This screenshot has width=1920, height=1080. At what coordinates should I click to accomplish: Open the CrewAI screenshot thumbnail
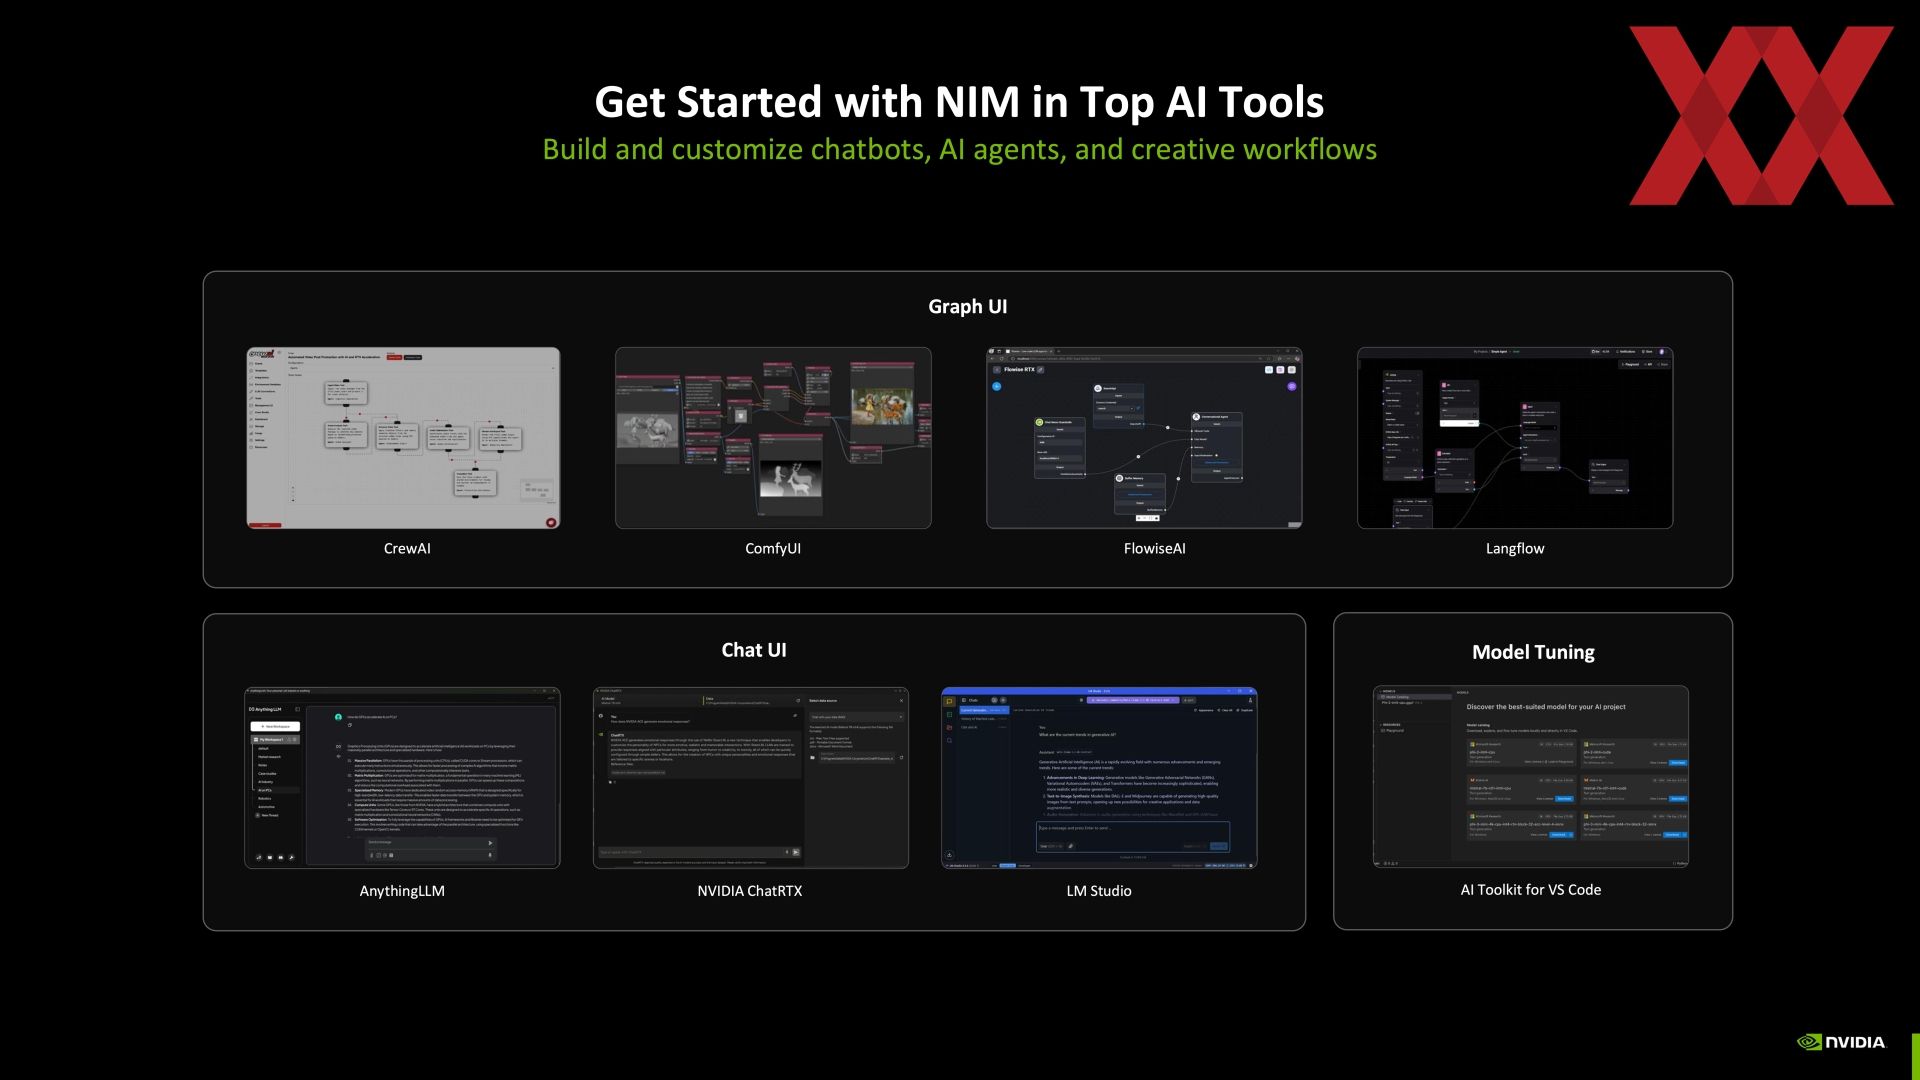click(x=403, y=438)
